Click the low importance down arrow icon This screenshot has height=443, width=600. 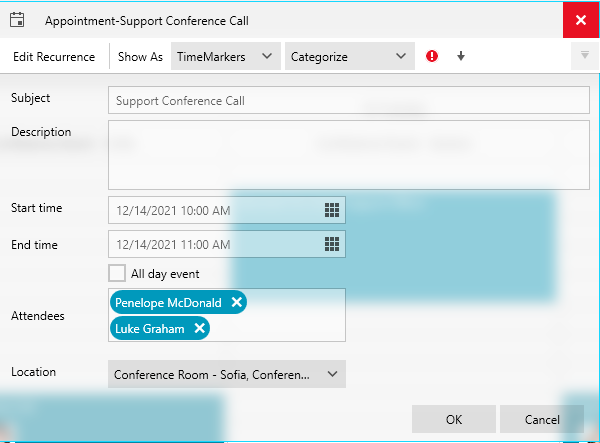pyautogui.click(x=461, y=57)
